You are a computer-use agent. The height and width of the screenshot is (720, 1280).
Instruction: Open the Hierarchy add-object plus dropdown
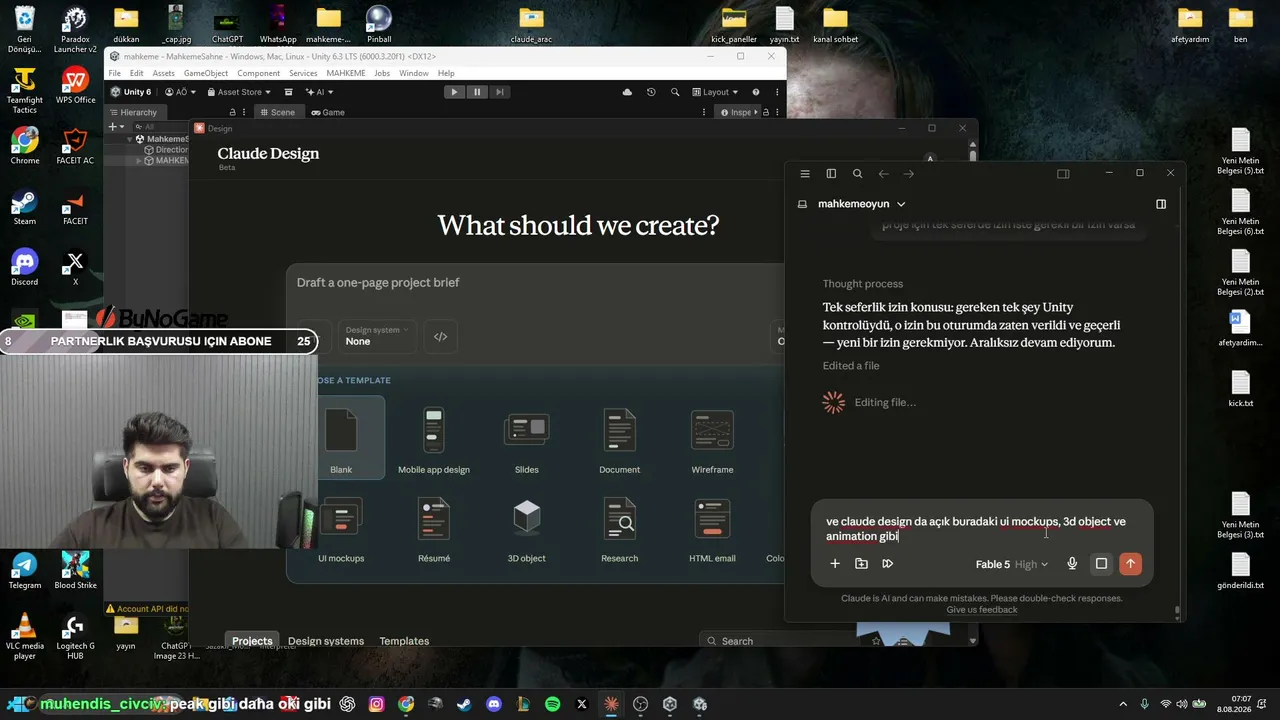(x=116, y=127)
